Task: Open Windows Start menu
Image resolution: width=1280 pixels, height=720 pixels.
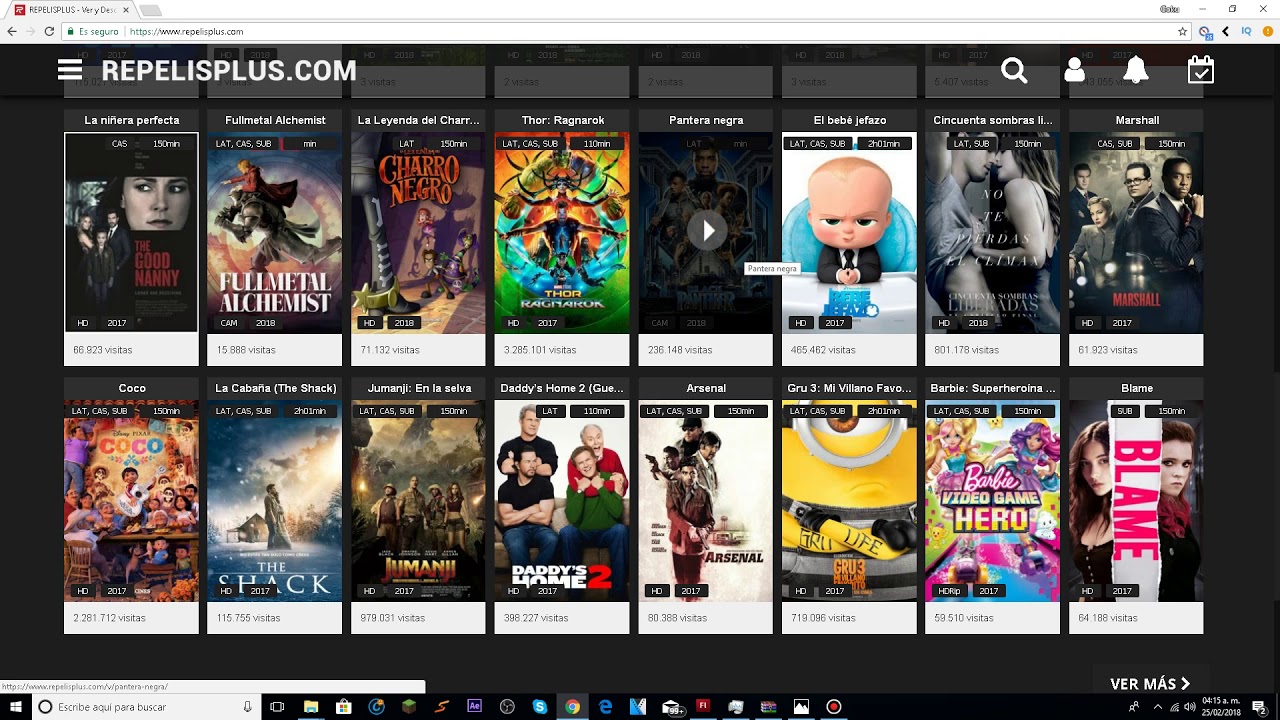Action: click(16, 707)
